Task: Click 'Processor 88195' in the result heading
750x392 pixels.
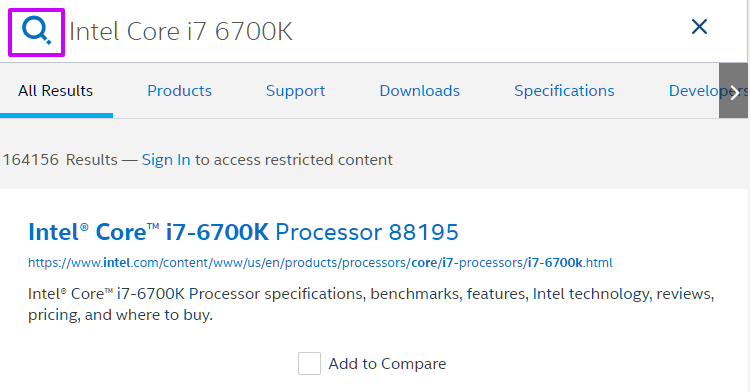Action: pyautogui.click(x=367, y=232)
